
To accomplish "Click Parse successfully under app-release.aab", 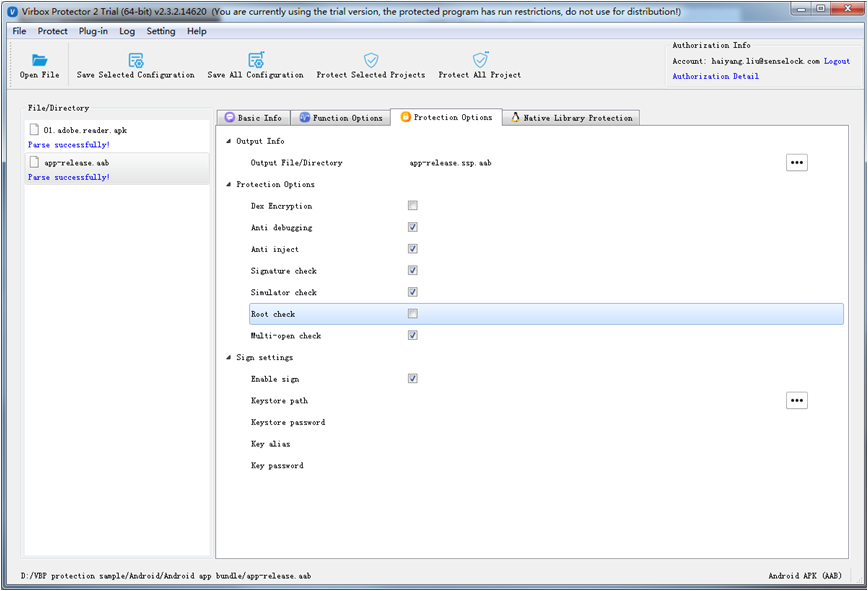I will click(x=69, y=177).
